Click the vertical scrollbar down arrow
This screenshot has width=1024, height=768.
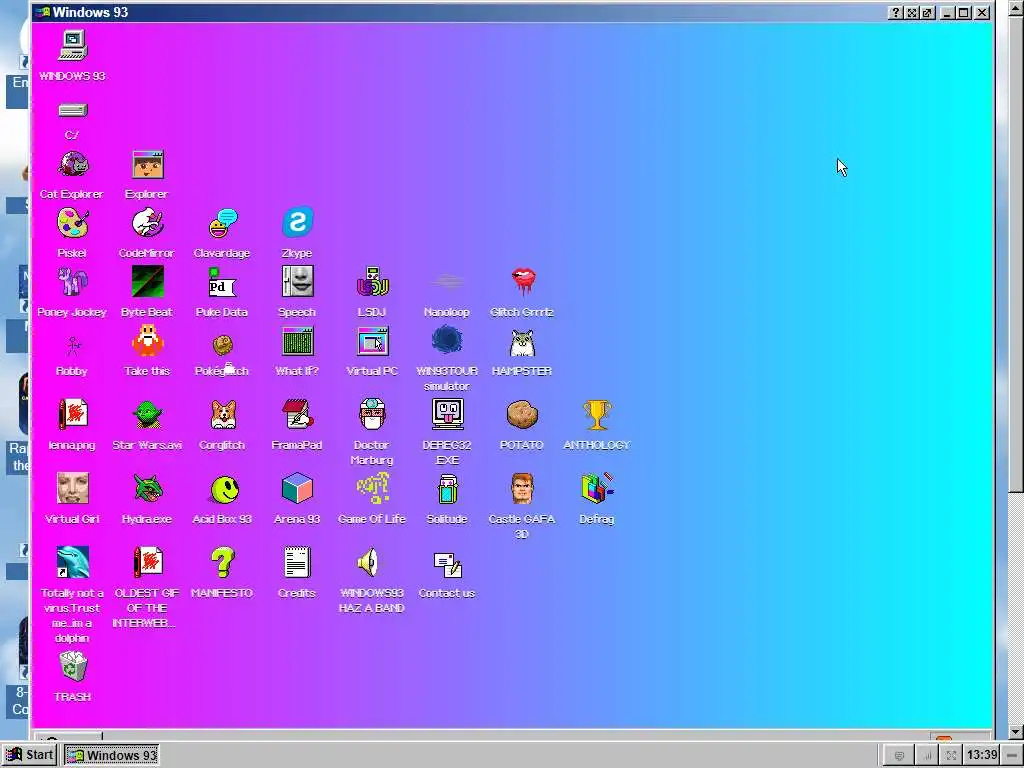tap(1016, 731)
